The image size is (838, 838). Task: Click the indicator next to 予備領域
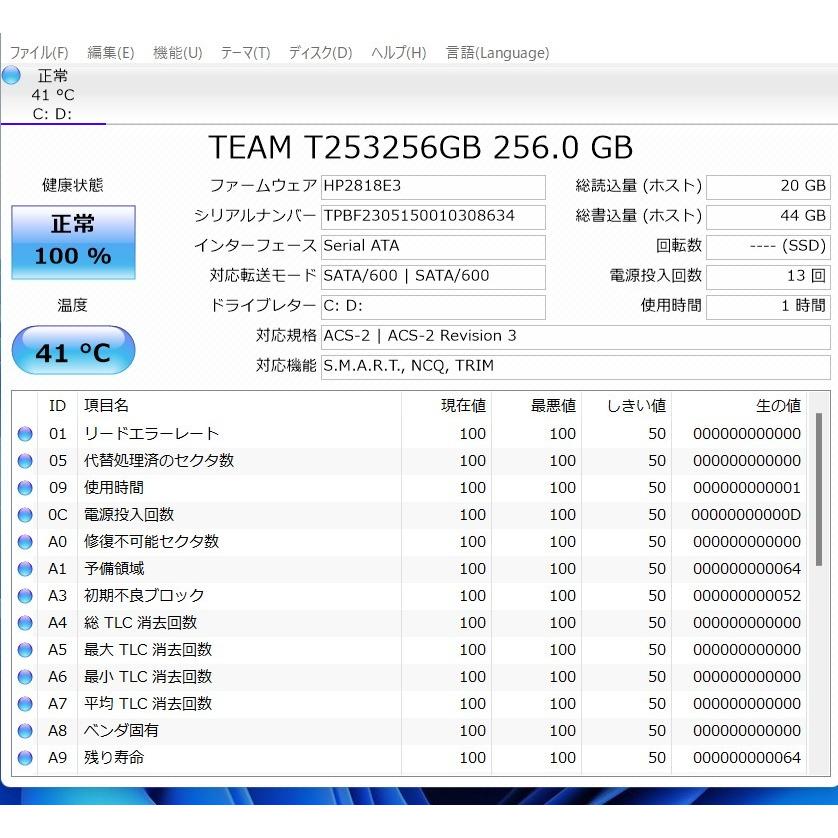pyautogui.click(x=24, y=568)
